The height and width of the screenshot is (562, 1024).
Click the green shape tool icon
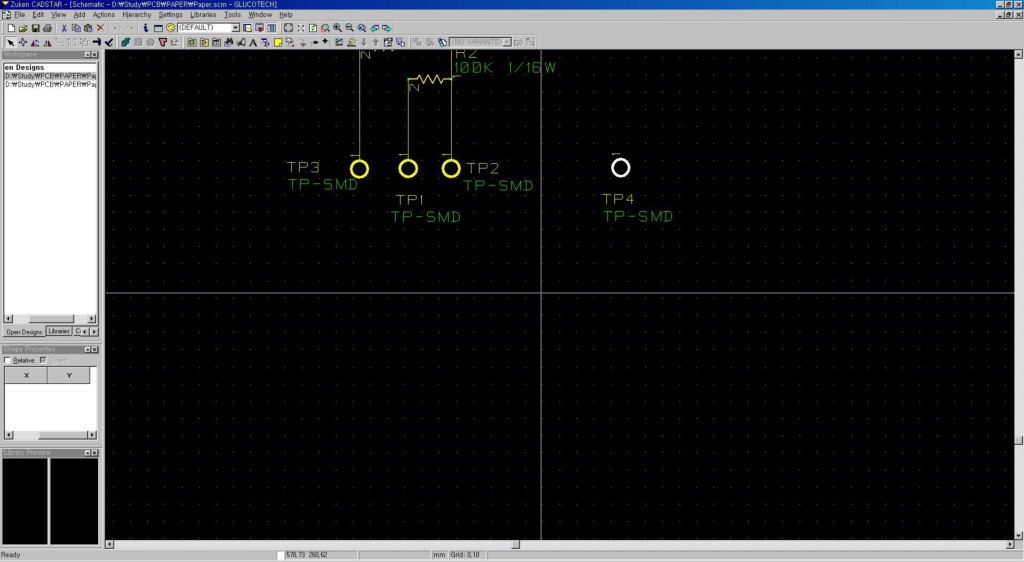click(x=125, y=42)
